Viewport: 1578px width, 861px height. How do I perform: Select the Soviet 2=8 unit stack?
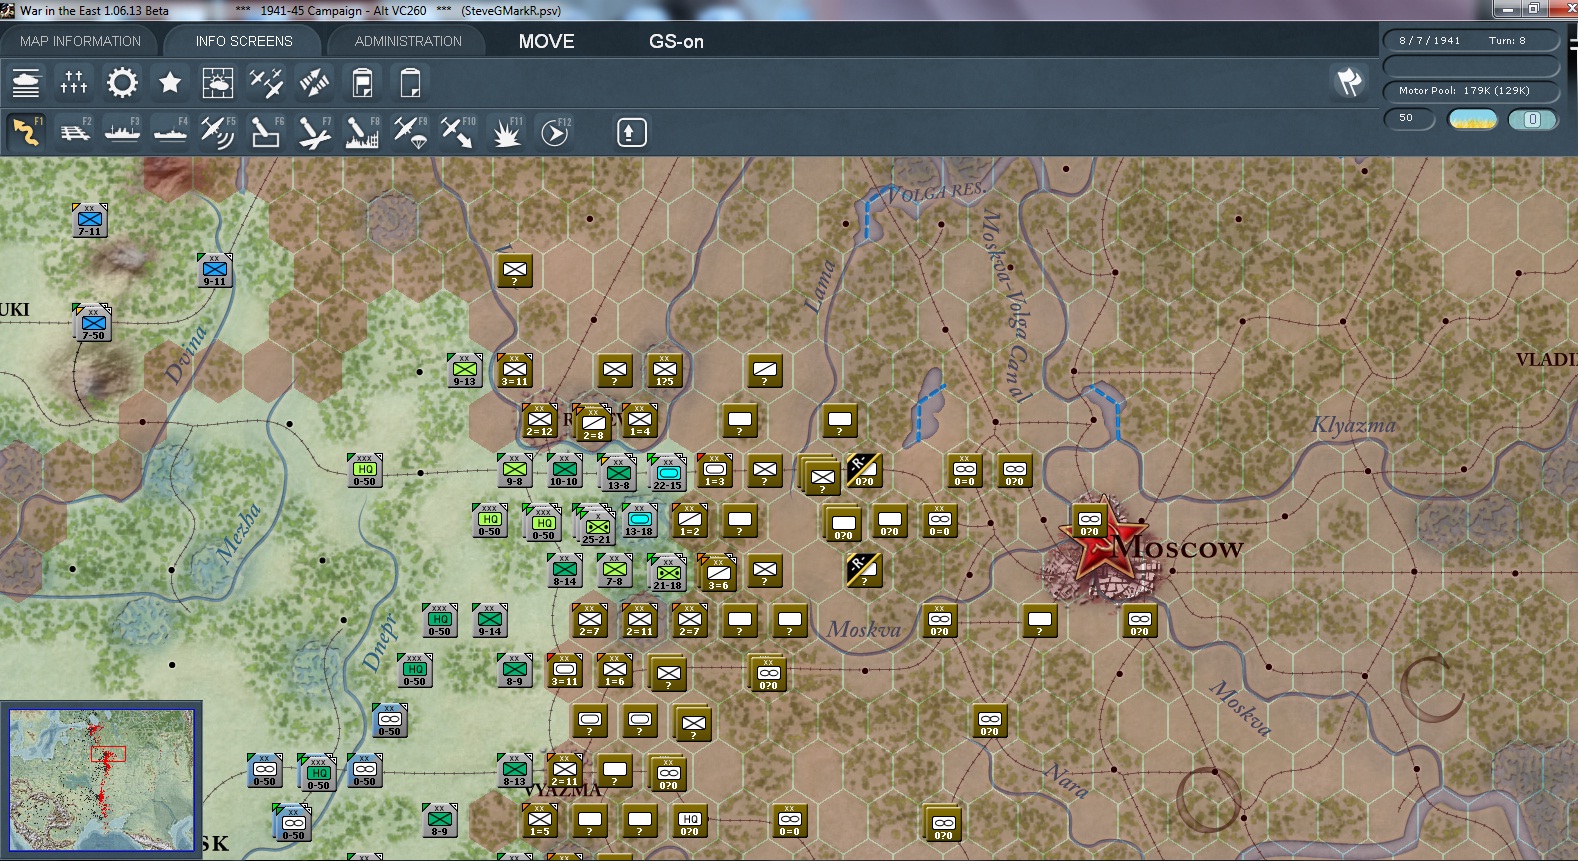pos(593,423)
